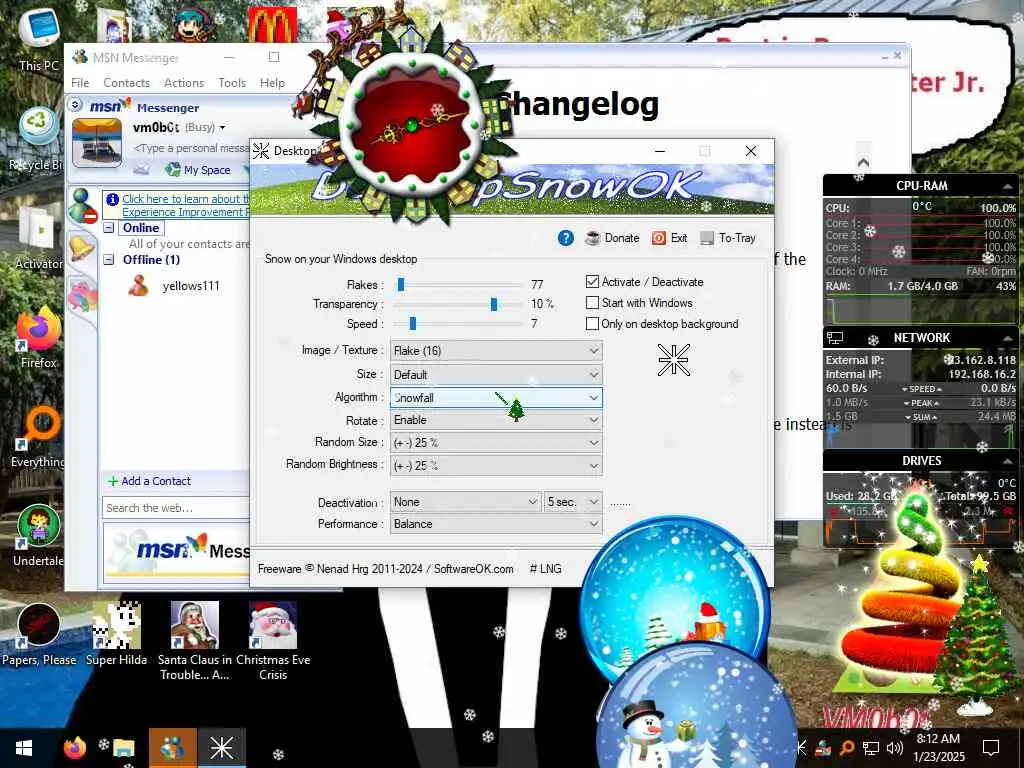Open the Help menu in MSN Messenger

[272, 83]
